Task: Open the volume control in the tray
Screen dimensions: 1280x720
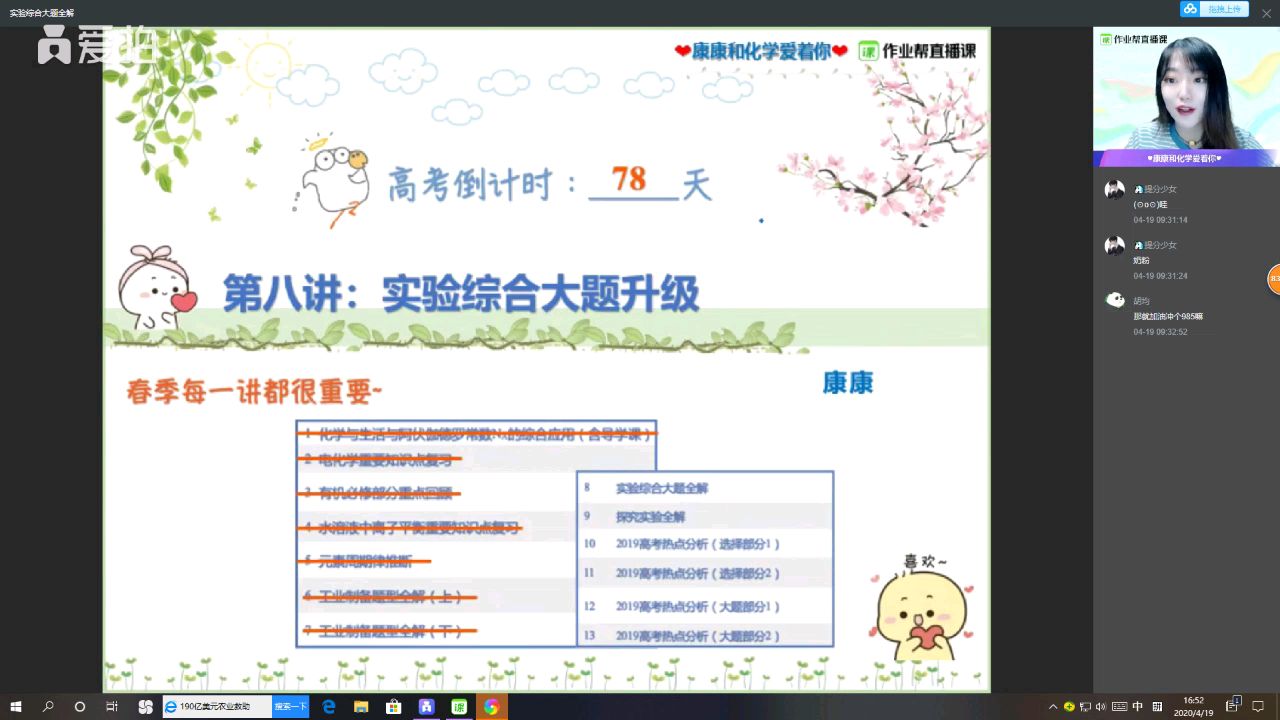Action: (1101, 707)
